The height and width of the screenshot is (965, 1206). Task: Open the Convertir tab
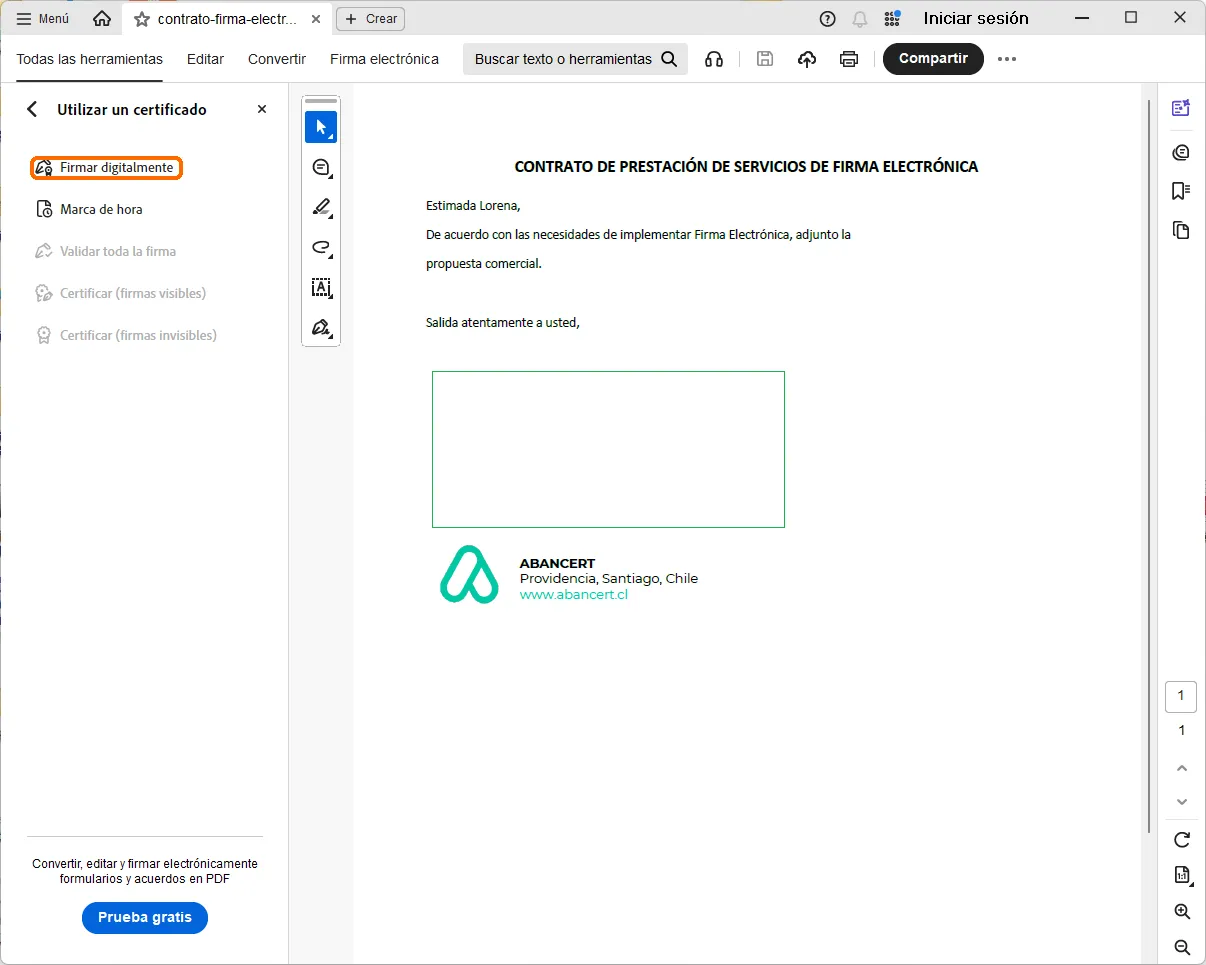pyautogui.click(x=277, y=59)
